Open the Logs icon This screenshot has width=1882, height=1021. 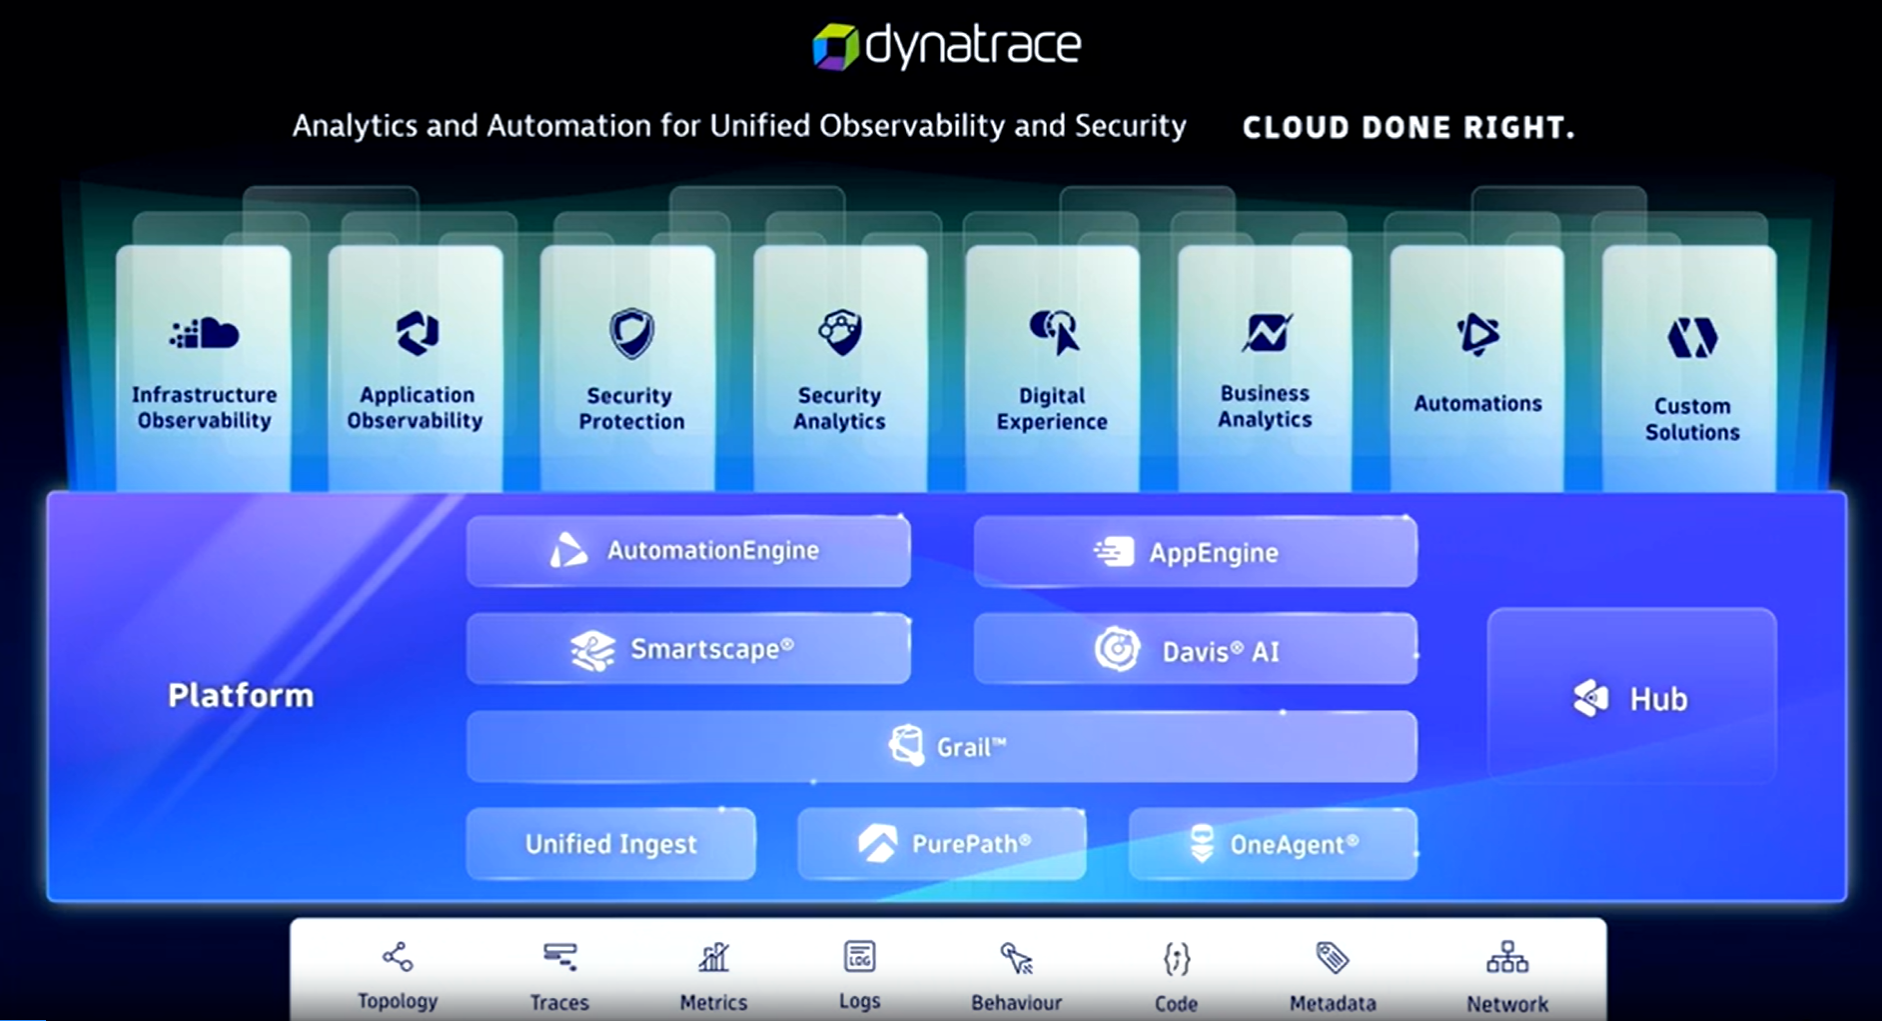[x=858, y=957]
